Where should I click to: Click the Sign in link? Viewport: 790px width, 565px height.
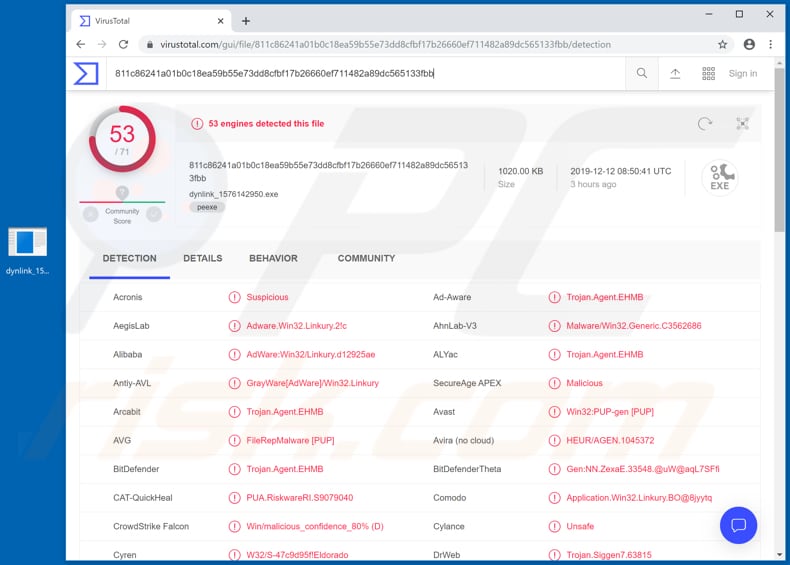point(742,73)
